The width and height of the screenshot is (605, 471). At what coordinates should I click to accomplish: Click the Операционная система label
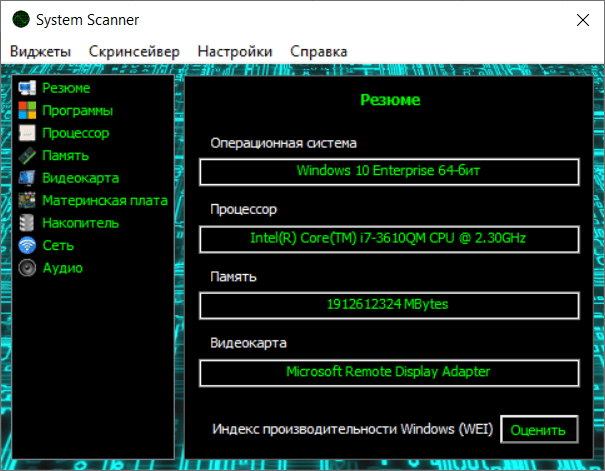tap(283, 143)
